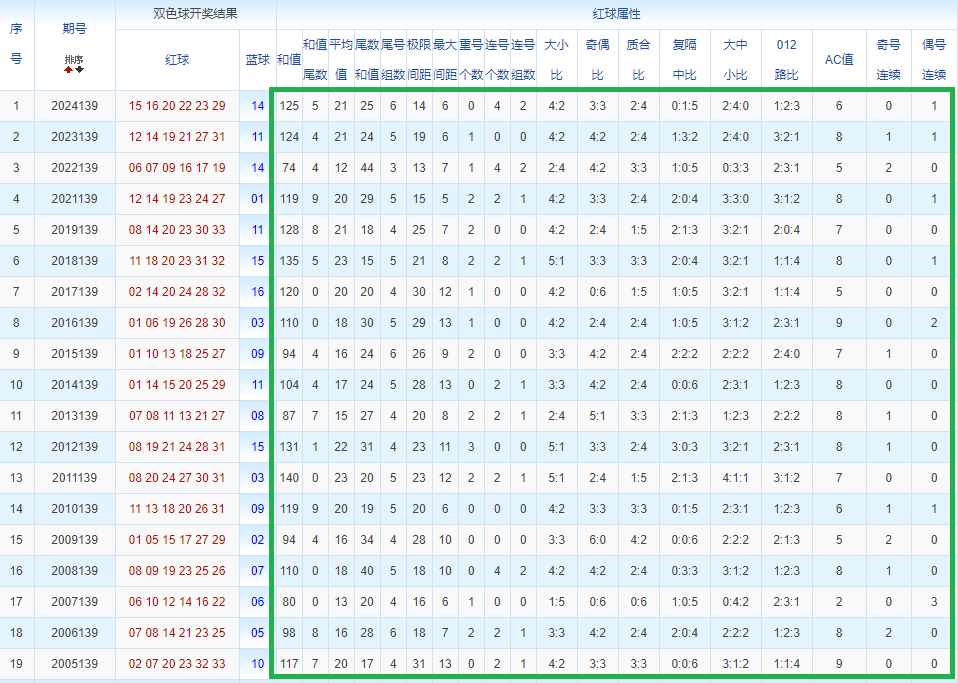Click odd-even ratio 6:0 in row 2009139

(598, 540)
